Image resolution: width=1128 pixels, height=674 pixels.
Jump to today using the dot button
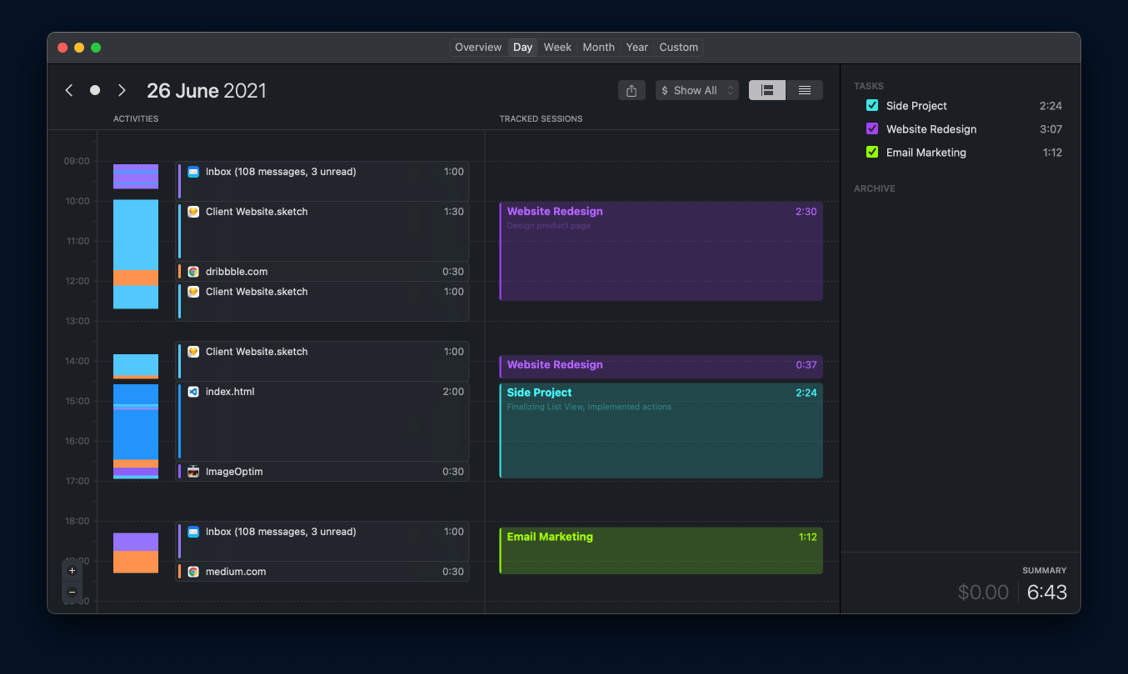(95, 90)
